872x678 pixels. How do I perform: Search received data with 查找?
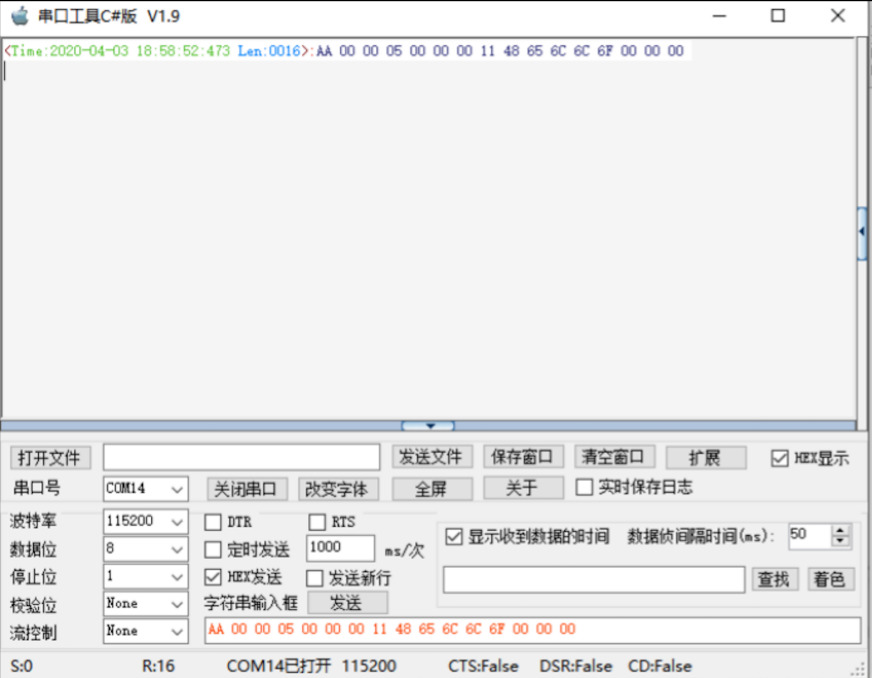click(x=775, y=578)
